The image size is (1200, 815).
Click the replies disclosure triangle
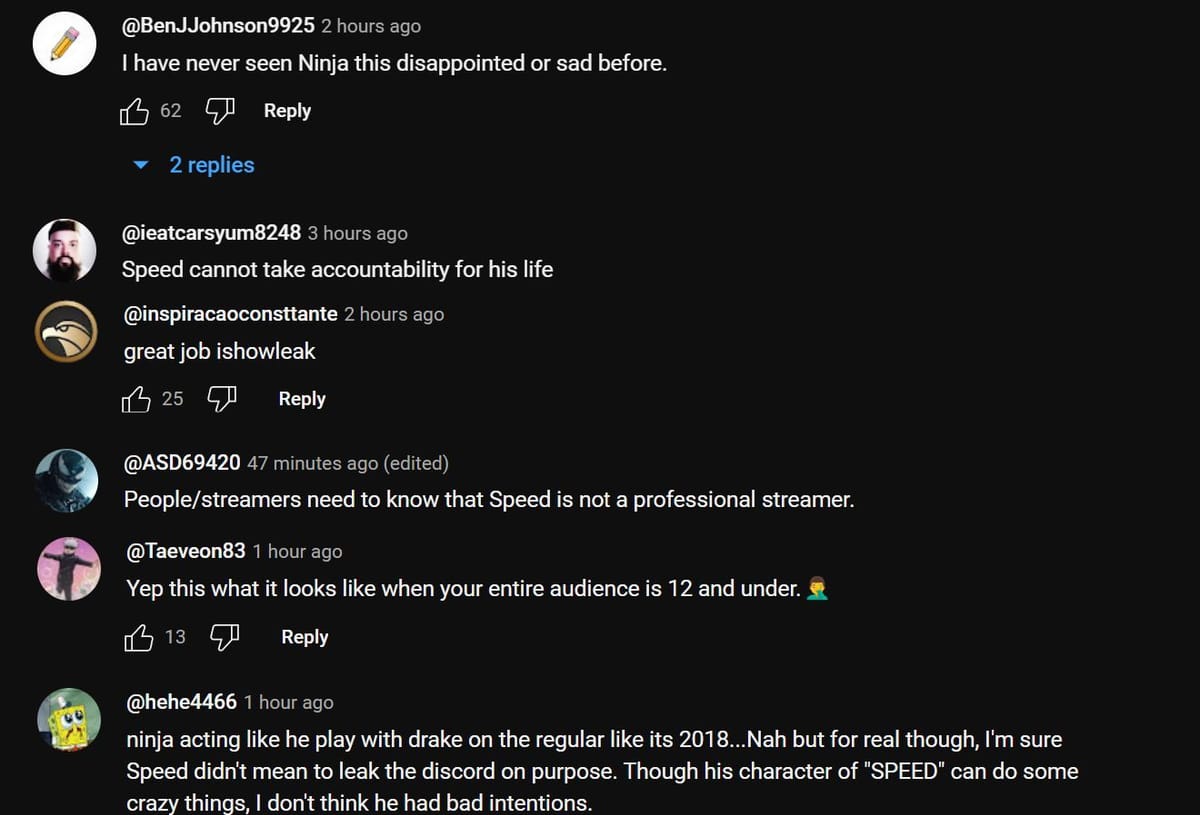pos(140,164)
